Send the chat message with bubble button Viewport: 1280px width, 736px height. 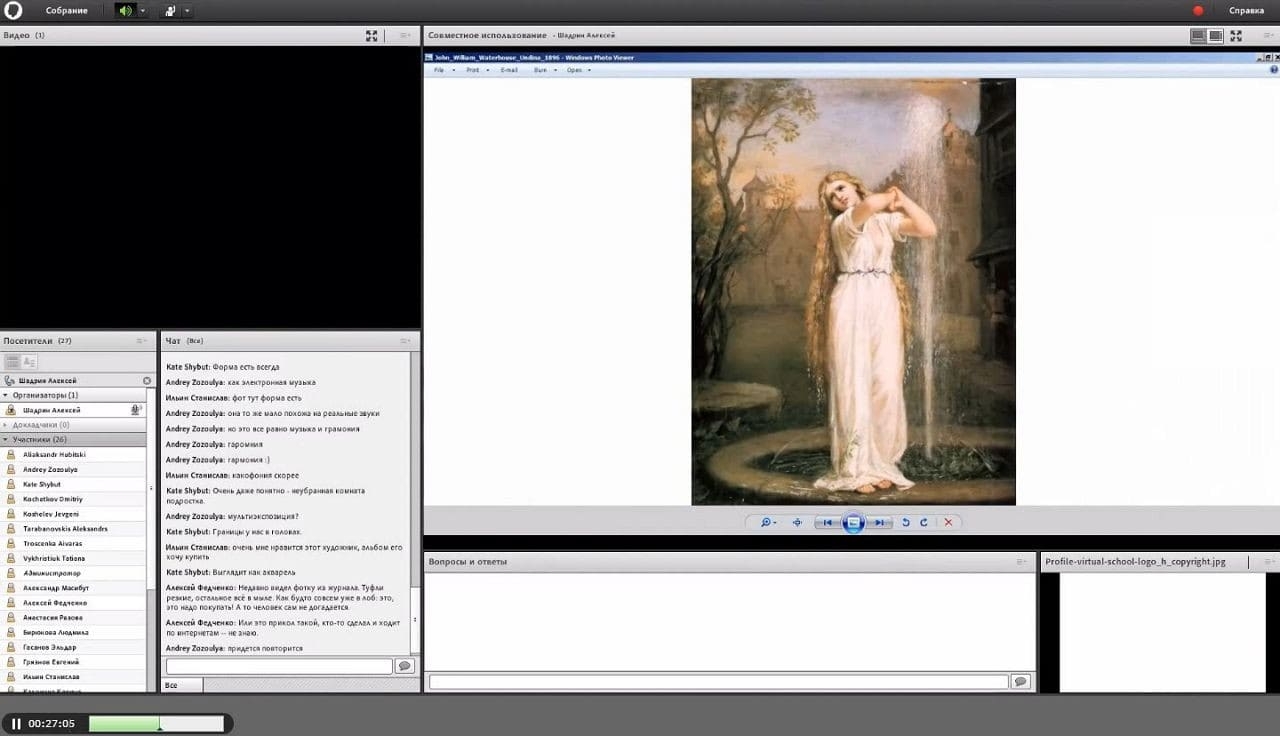coord(405,666)
